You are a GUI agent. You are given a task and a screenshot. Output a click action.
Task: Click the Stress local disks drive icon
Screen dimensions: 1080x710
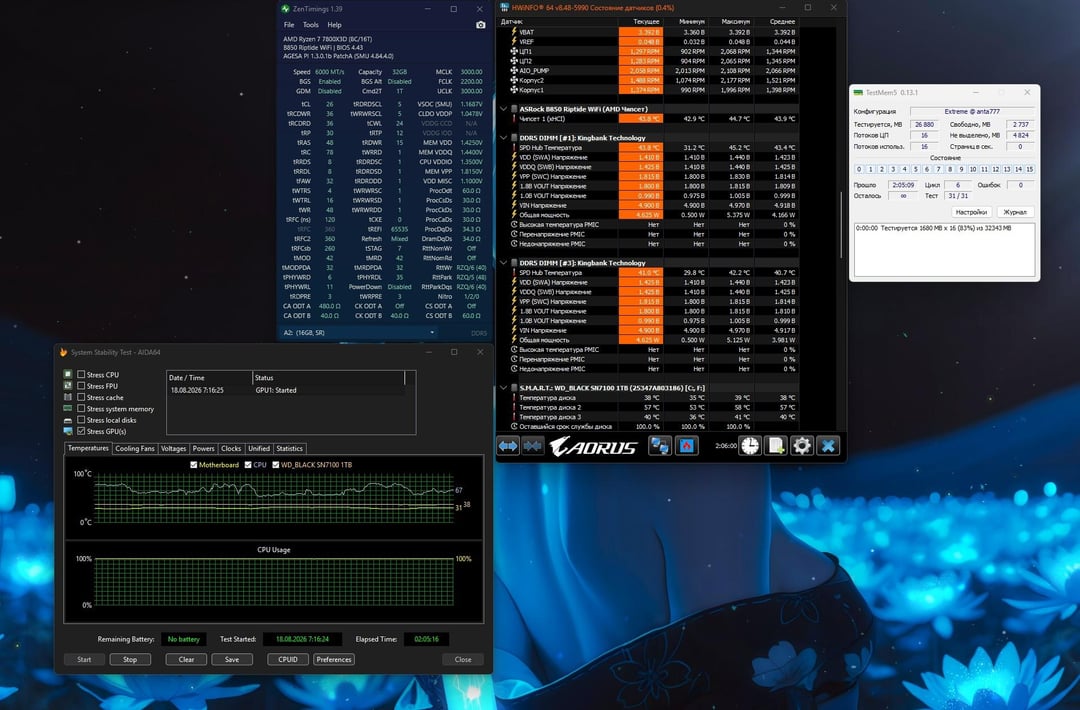click(x=68, y=420)
